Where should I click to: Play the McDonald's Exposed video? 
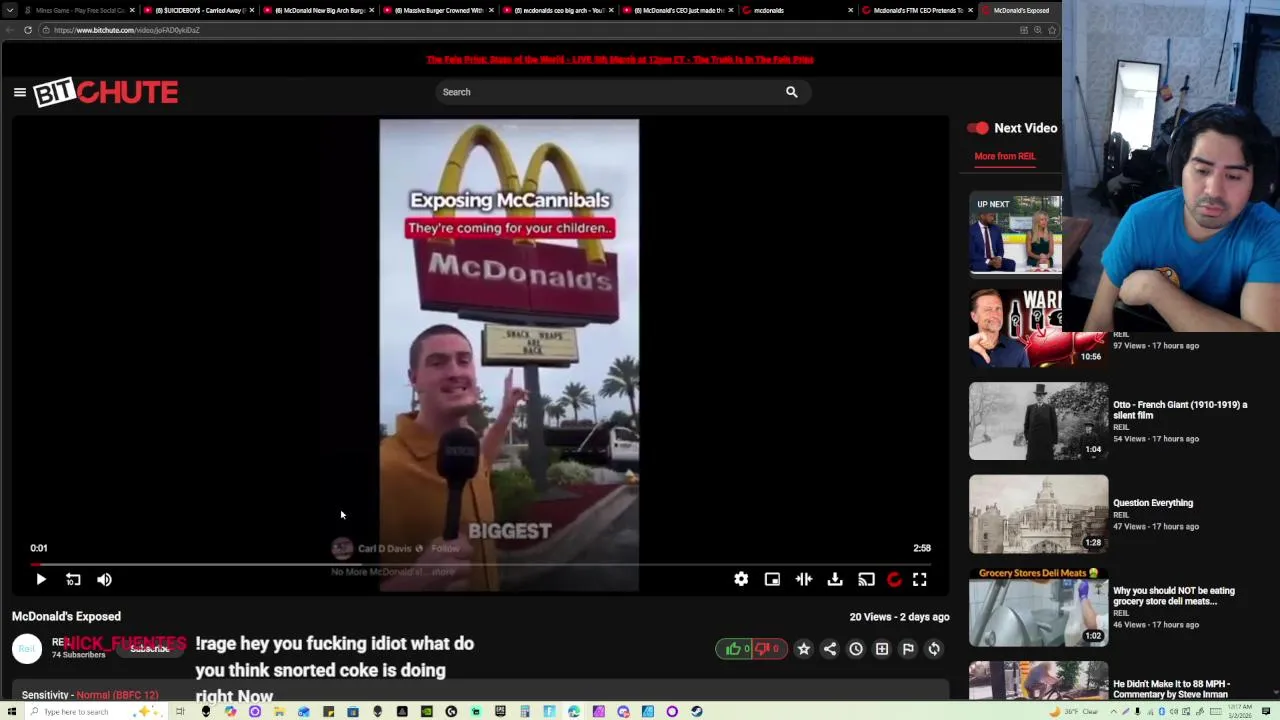tap(41, 579)
